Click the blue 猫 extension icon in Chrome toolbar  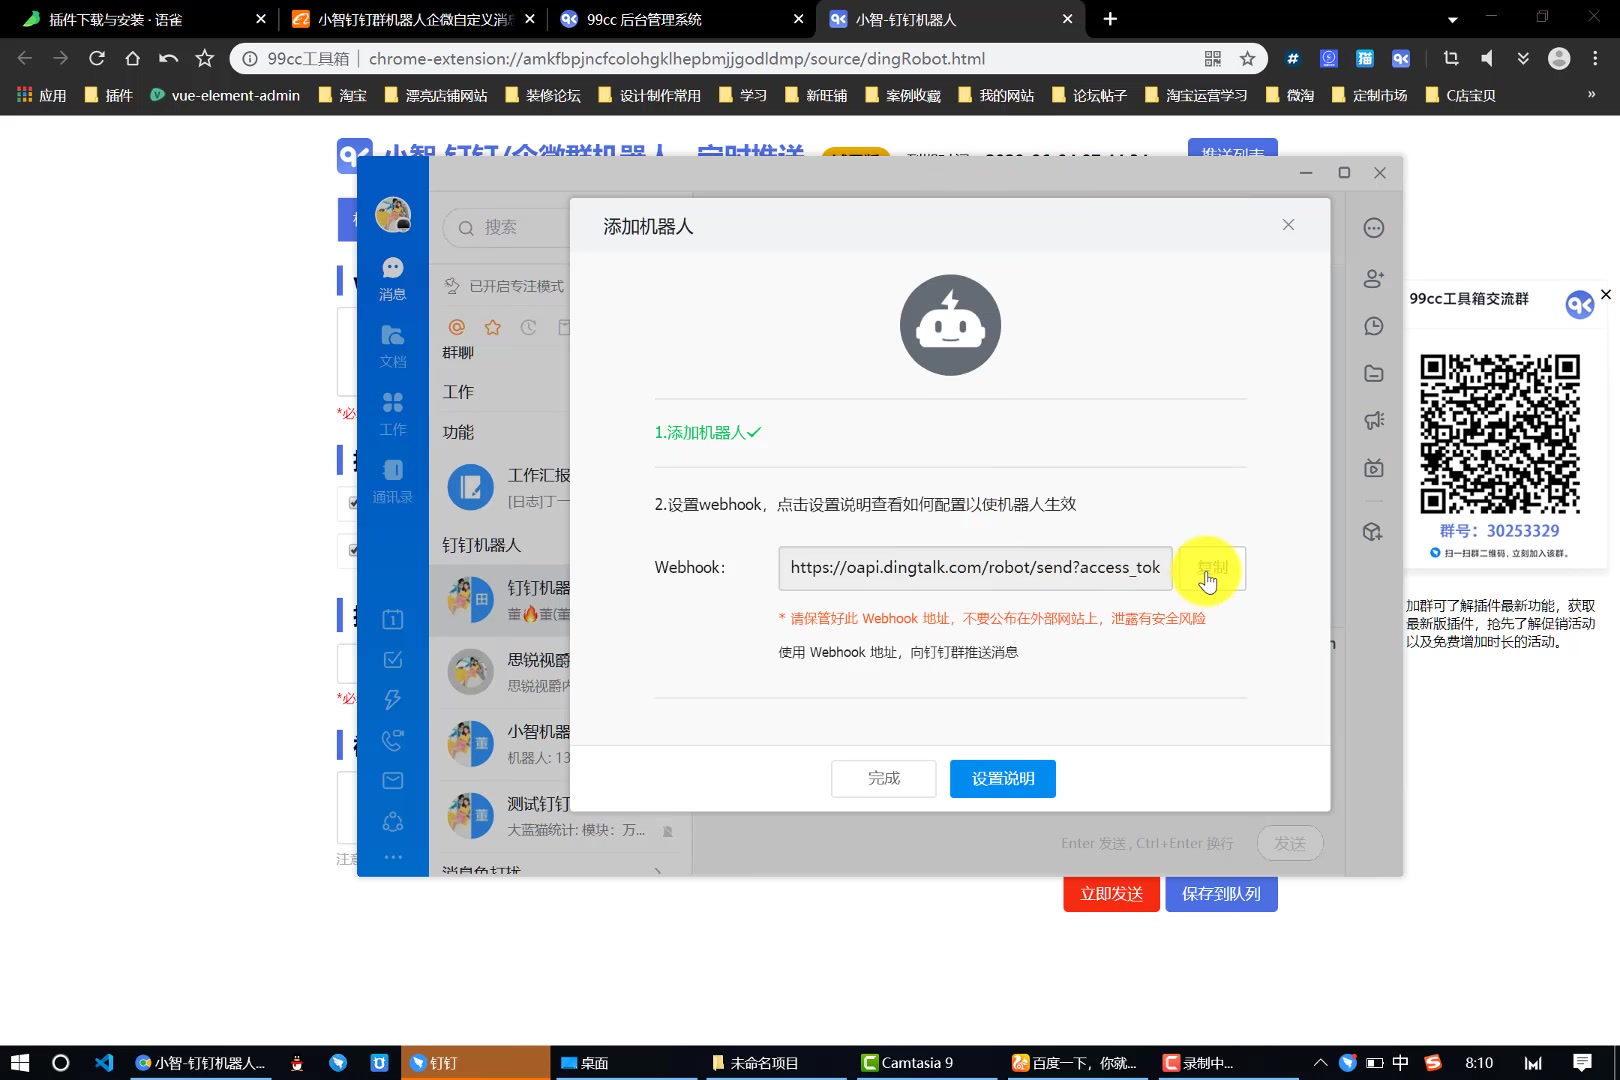[1365, 59]
